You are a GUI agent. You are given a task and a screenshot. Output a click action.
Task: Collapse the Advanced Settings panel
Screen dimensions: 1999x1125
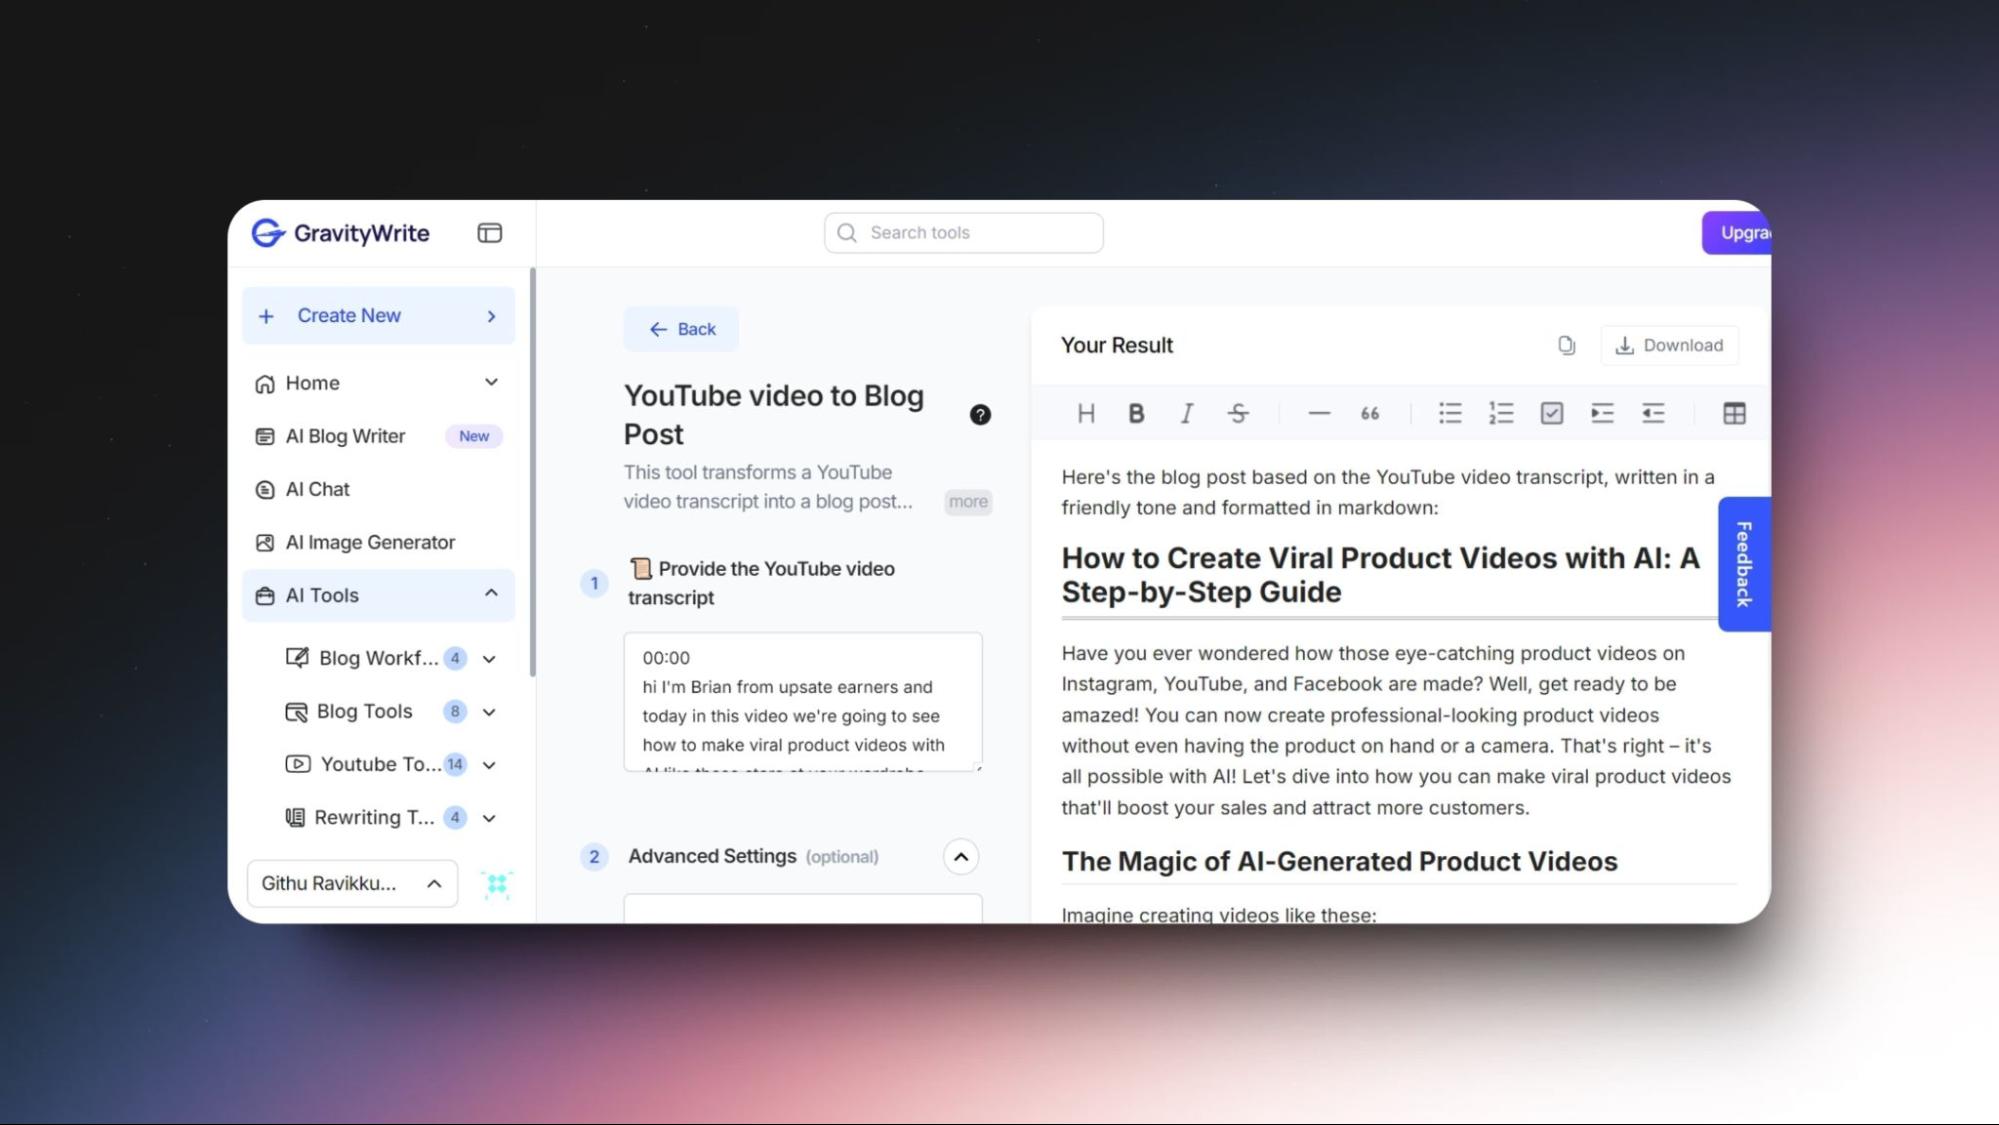(961, 856)
